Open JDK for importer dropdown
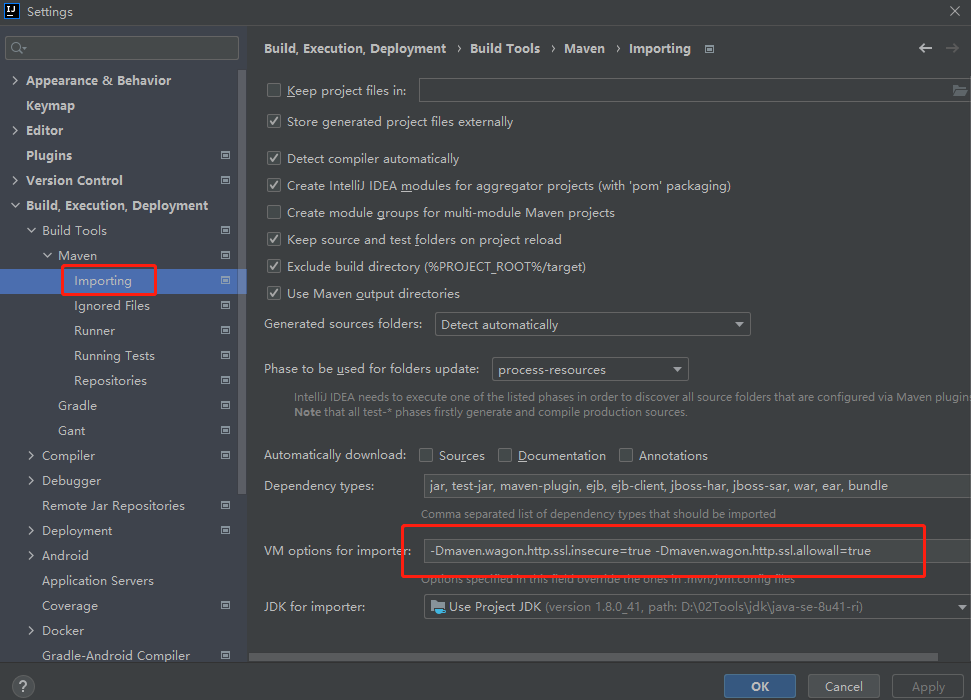Viewport: 971px width, 700px height. click(x=697, y=606)
